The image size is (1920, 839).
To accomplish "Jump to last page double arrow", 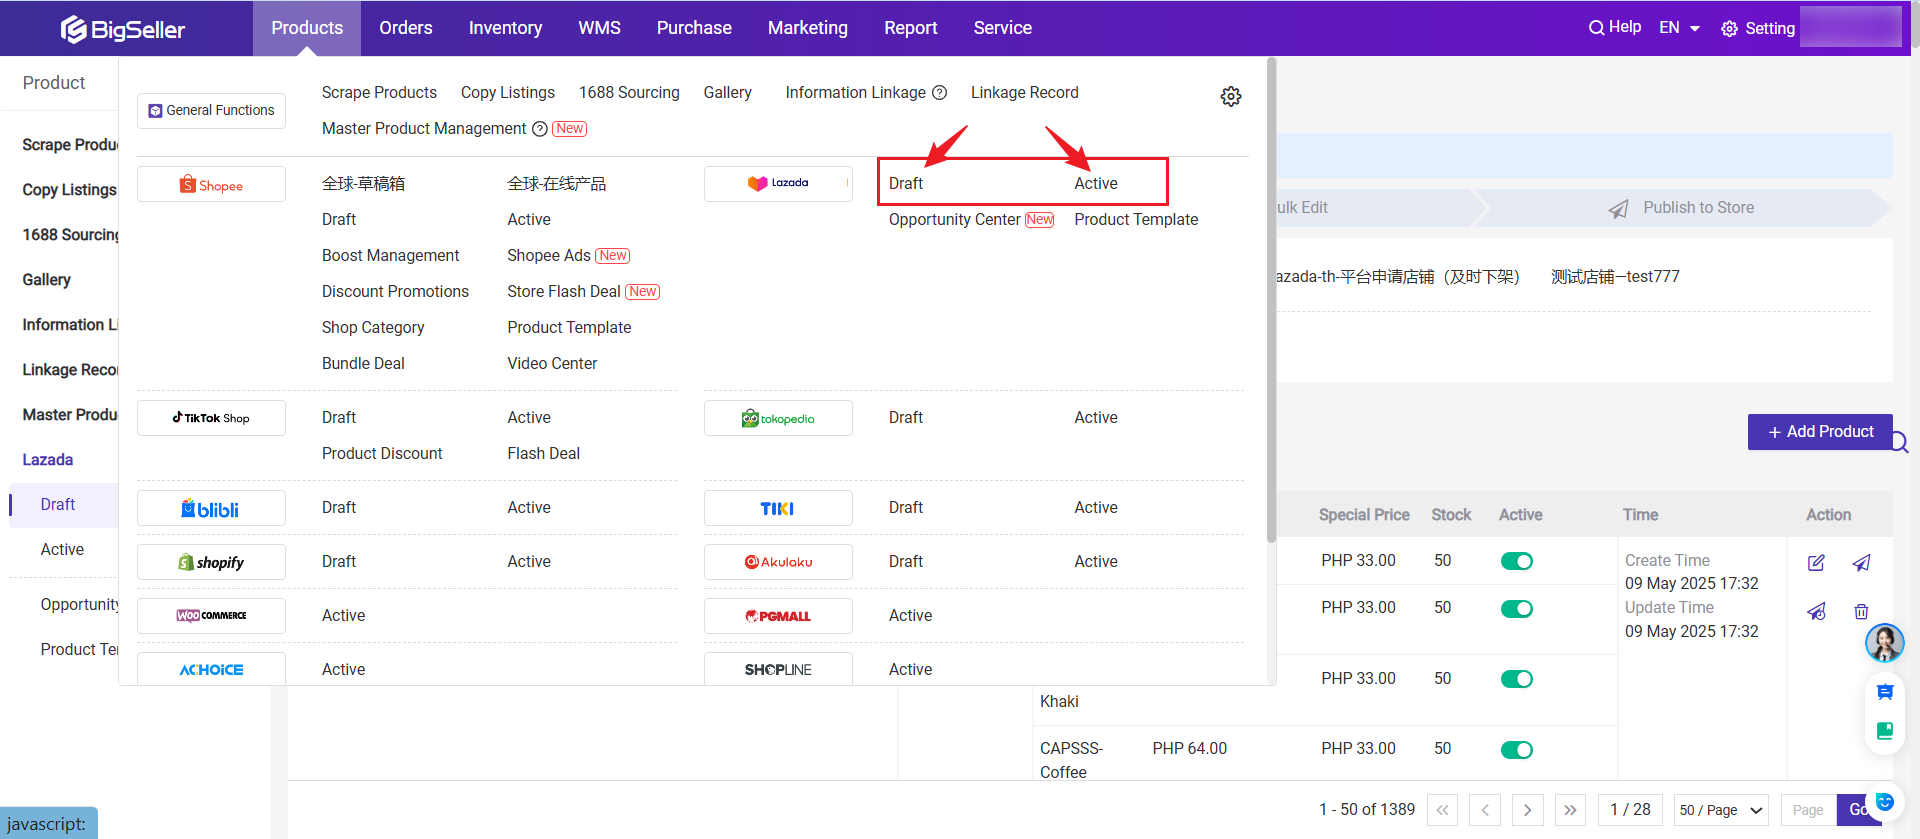I will pos(1570,810).
